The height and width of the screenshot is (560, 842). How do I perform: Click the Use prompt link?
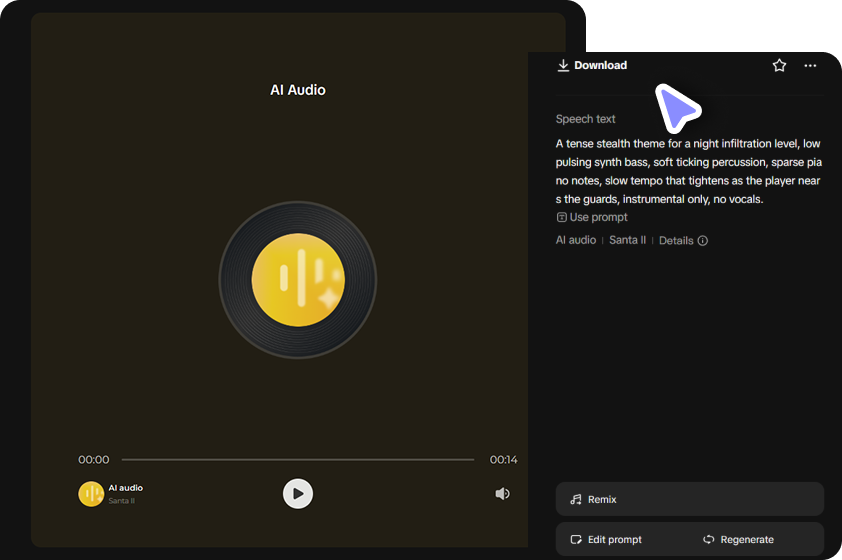592,217
